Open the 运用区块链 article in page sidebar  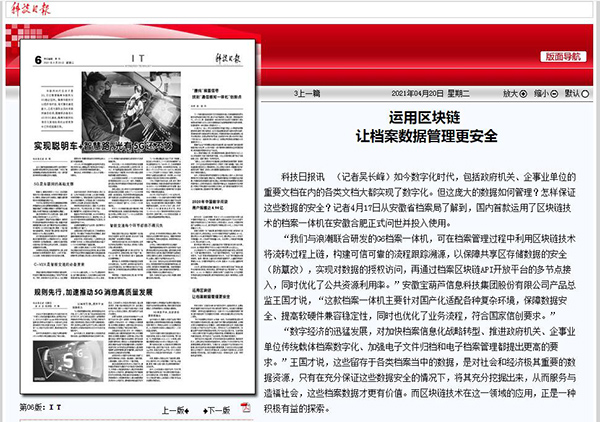(x=211, y=293)
